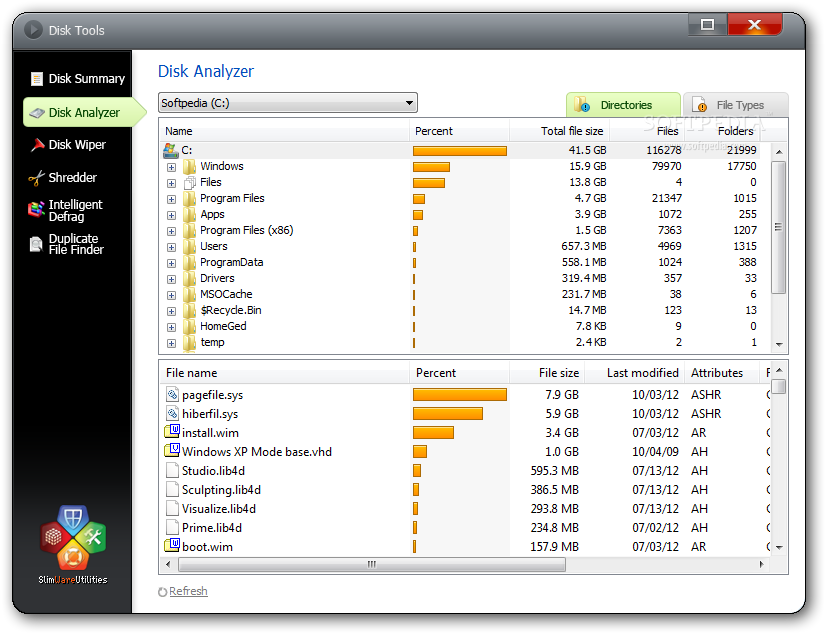826x634 pixels.
Task: Click the pagefile.sys file icon
Action: (x=172, y=394)
